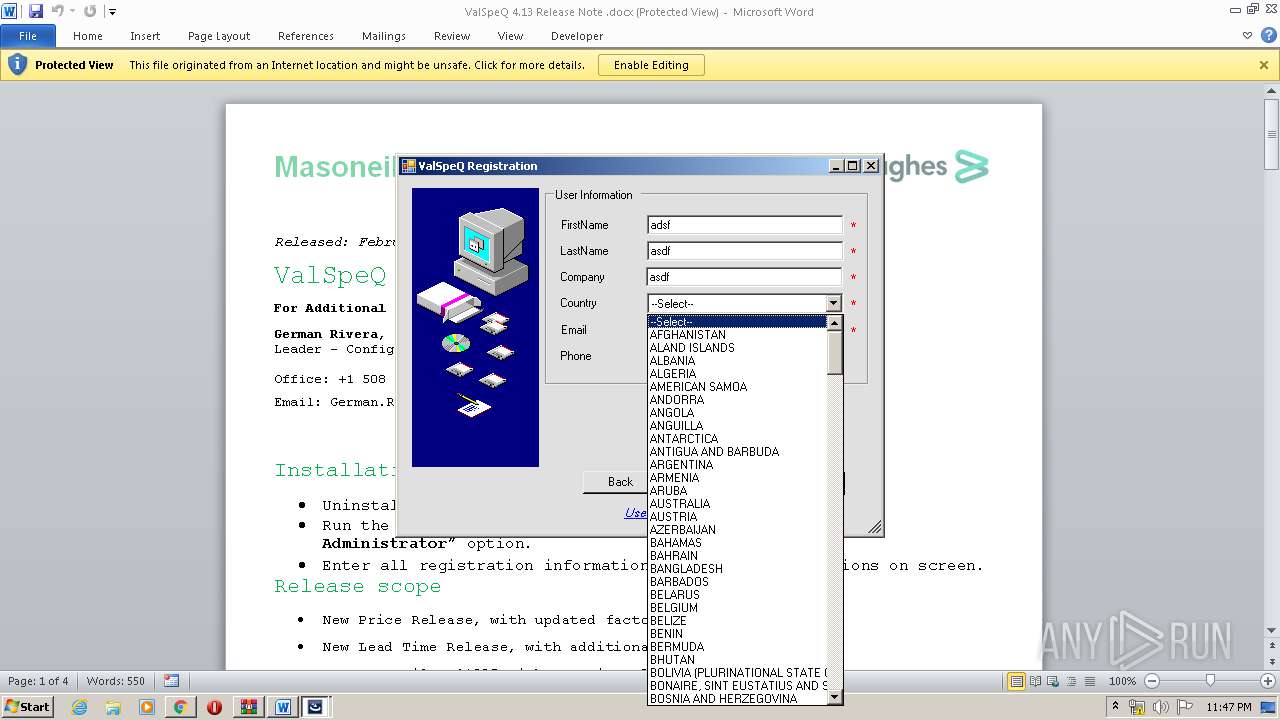Collapse the ribbon with the caret icon
This screenshot has height=720, width=1280.
(1247, 35)
